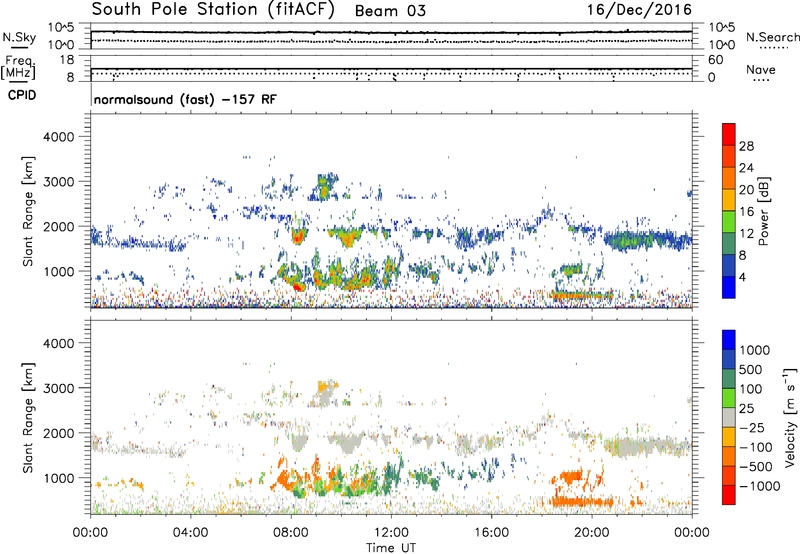Click the '16:00' time tick label

point(491,533)
